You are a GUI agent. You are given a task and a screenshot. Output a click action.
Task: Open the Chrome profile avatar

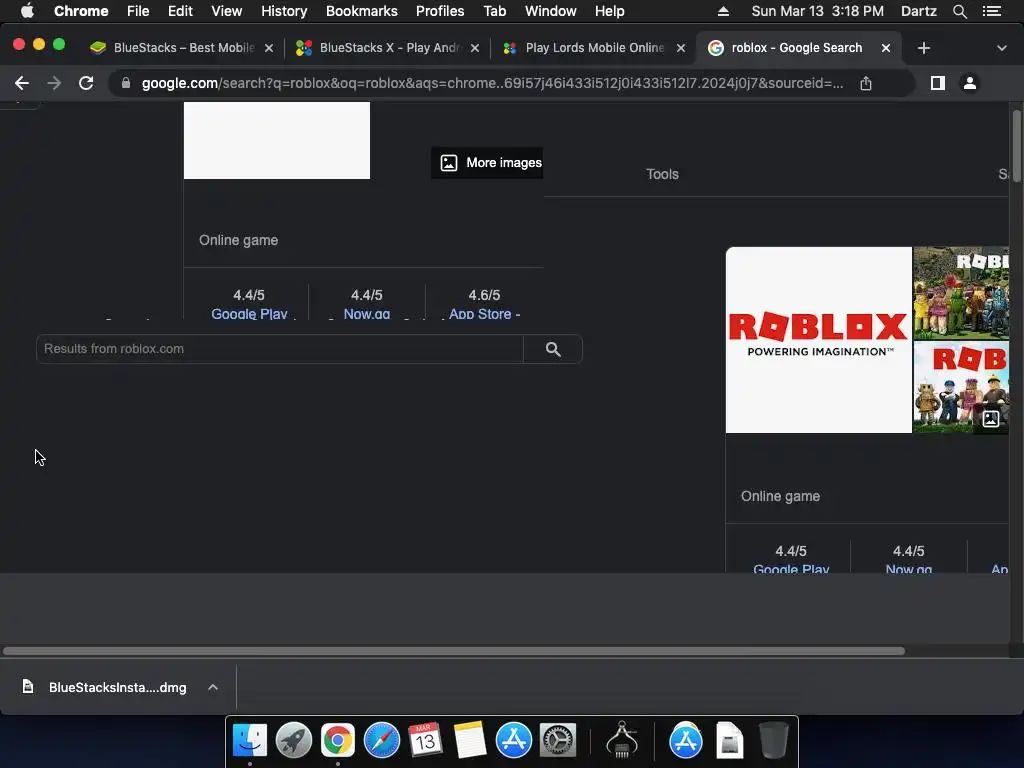(970, 83)
